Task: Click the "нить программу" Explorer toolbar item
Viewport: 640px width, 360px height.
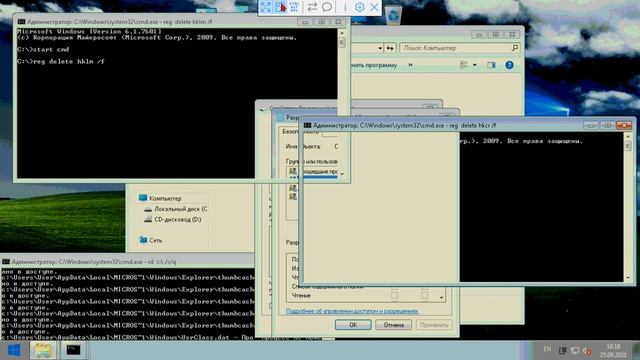Action: (374, 65)
